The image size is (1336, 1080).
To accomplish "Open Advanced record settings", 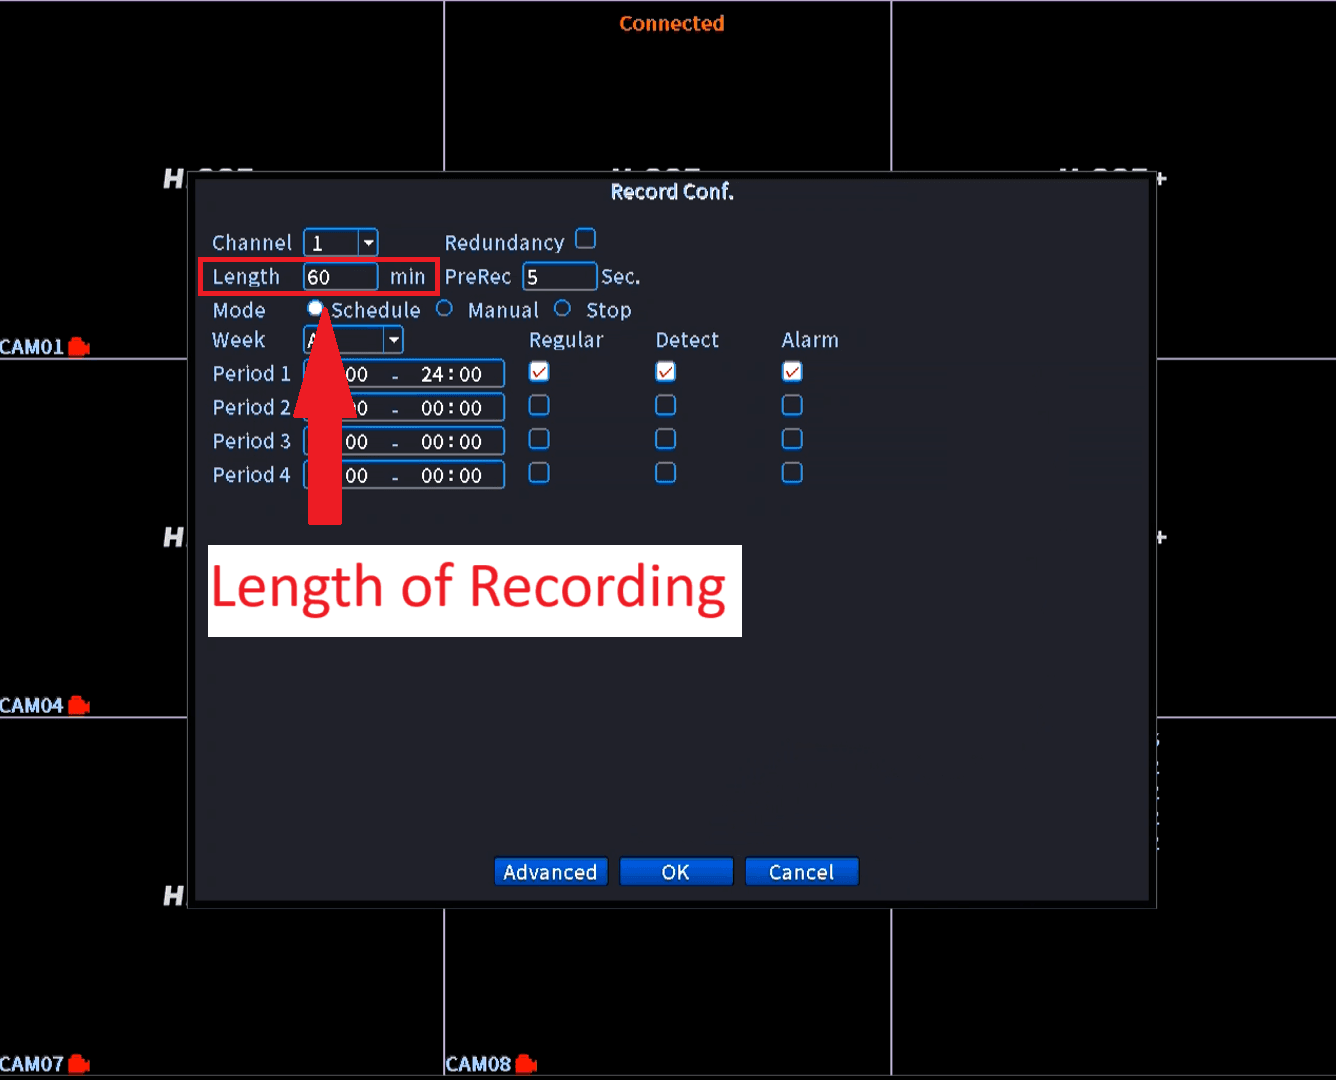I will coord(551,872).
